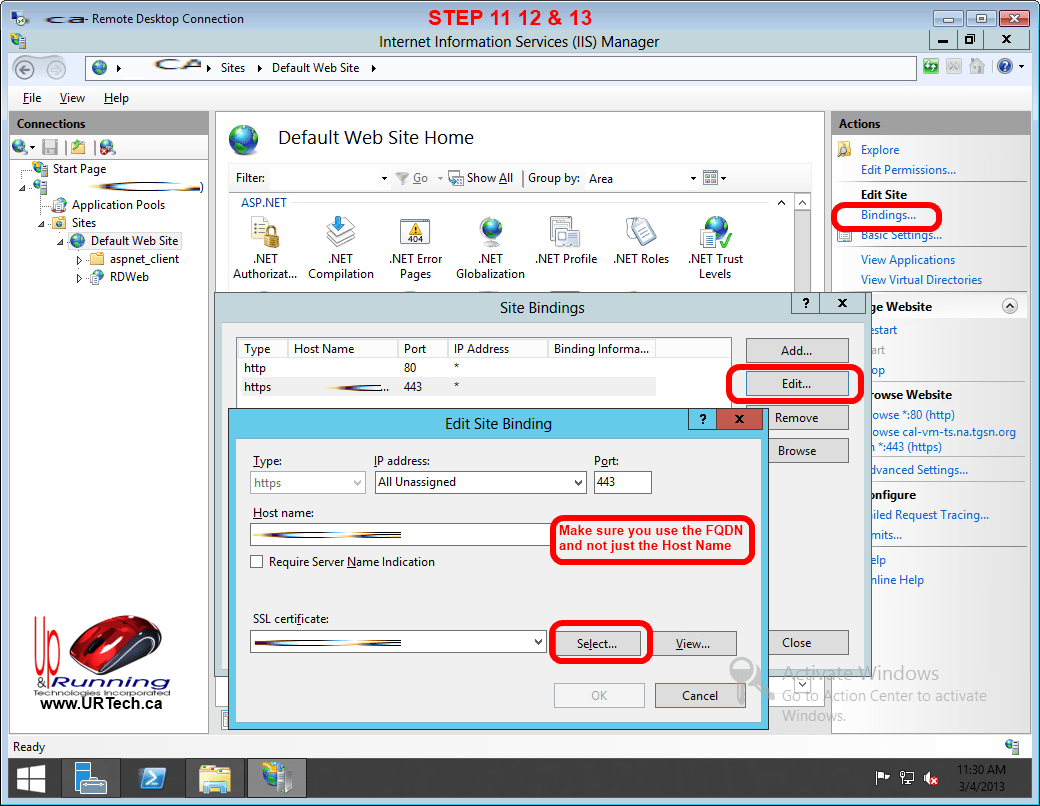The image size is (1040, 806).
Task: Open the .NET Trust Levels icon
Action: point(715,234)
